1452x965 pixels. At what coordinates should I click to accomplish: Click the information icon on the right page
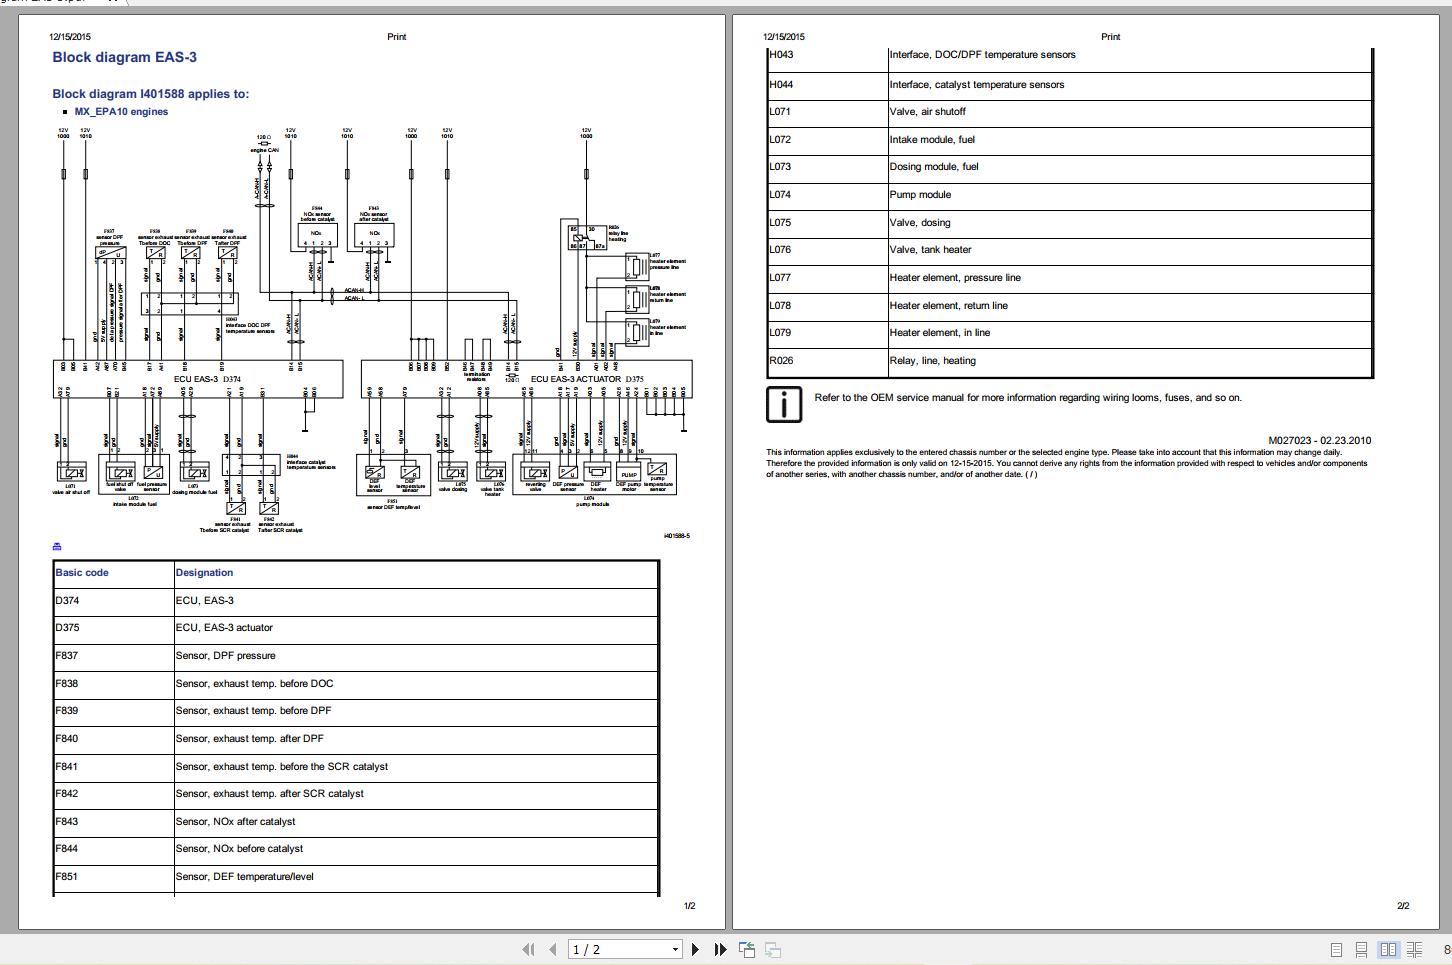(784, 405)
